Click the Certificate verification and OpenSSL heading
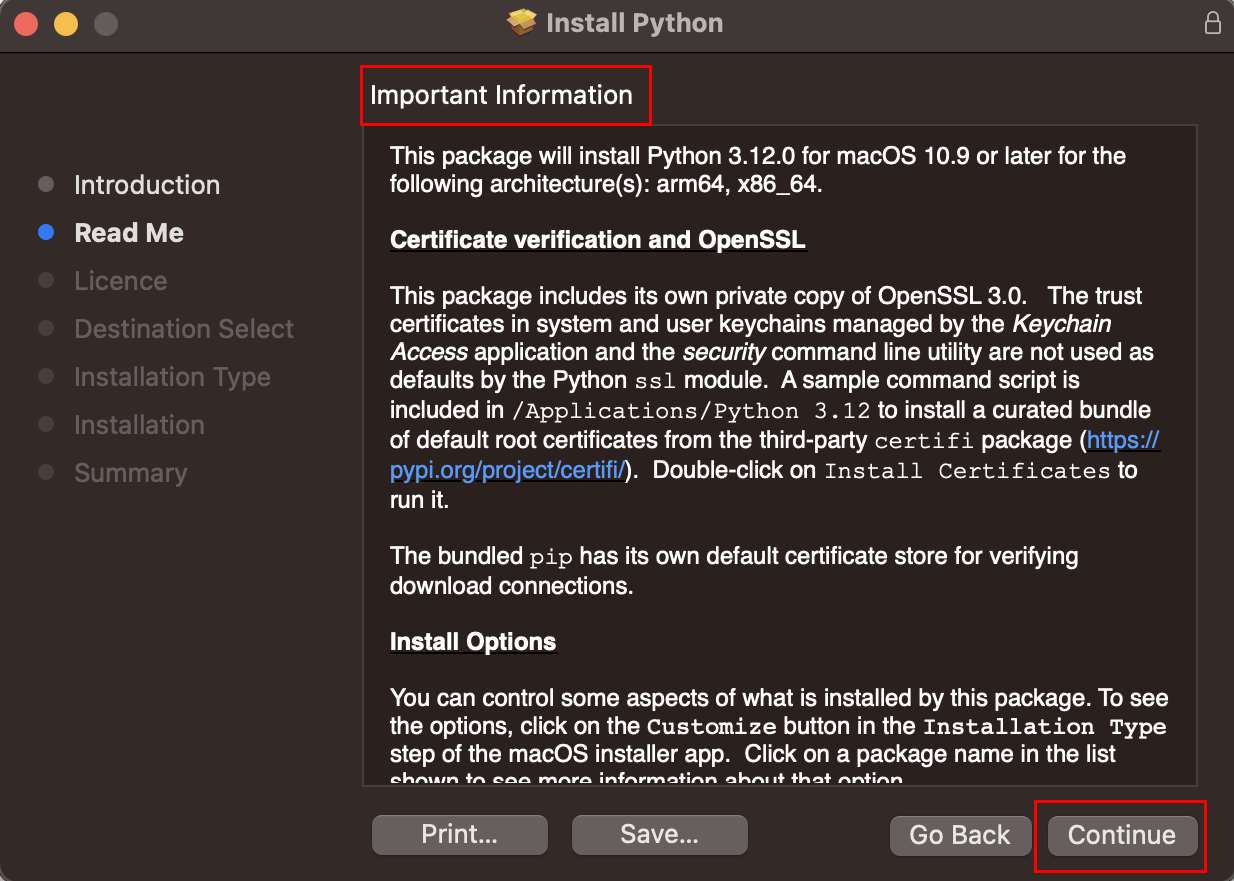 coord(597,240)
